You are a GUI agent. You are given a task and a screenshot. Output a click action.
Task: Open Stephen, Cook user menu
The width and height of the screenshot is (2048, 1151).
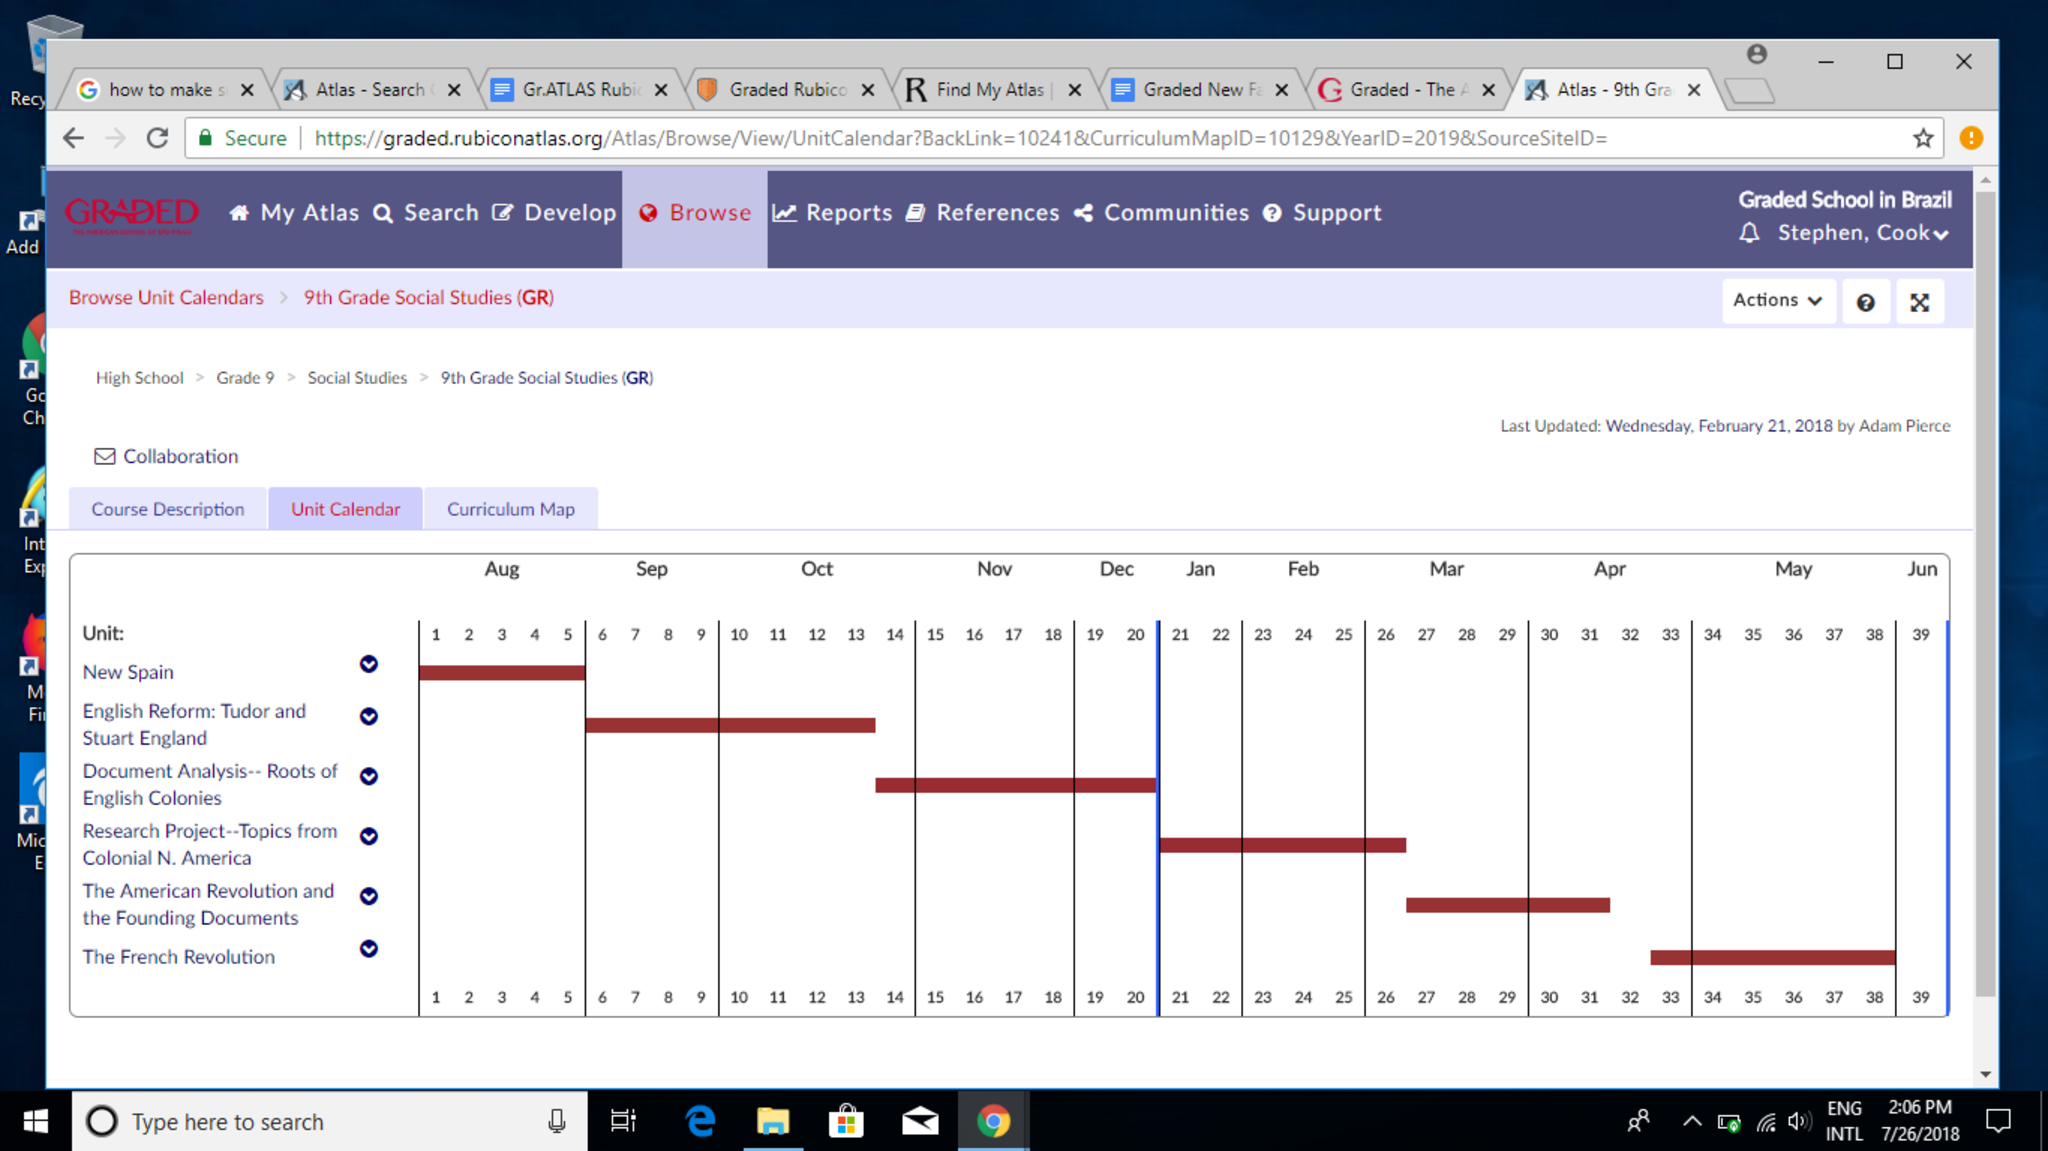(x=1862, y=233)
